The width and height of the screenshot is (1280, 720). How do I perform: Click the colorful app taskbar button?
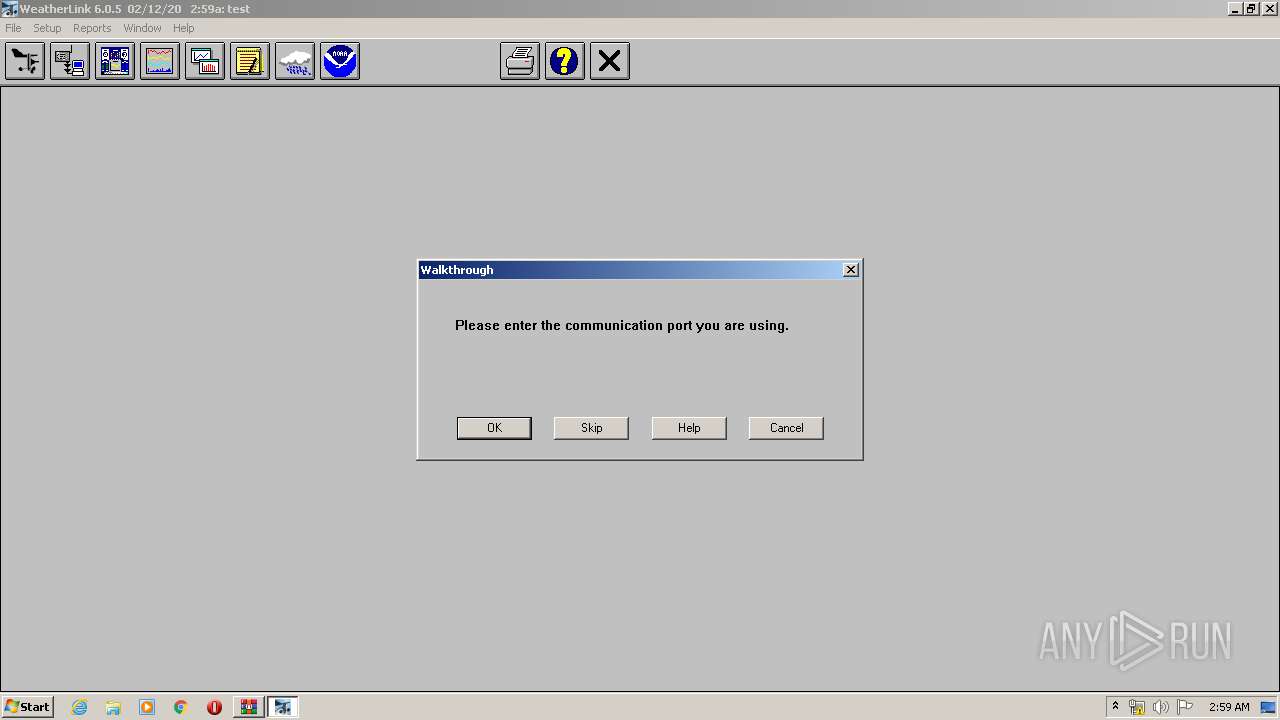pyautogui.click(x=248, y=707)
